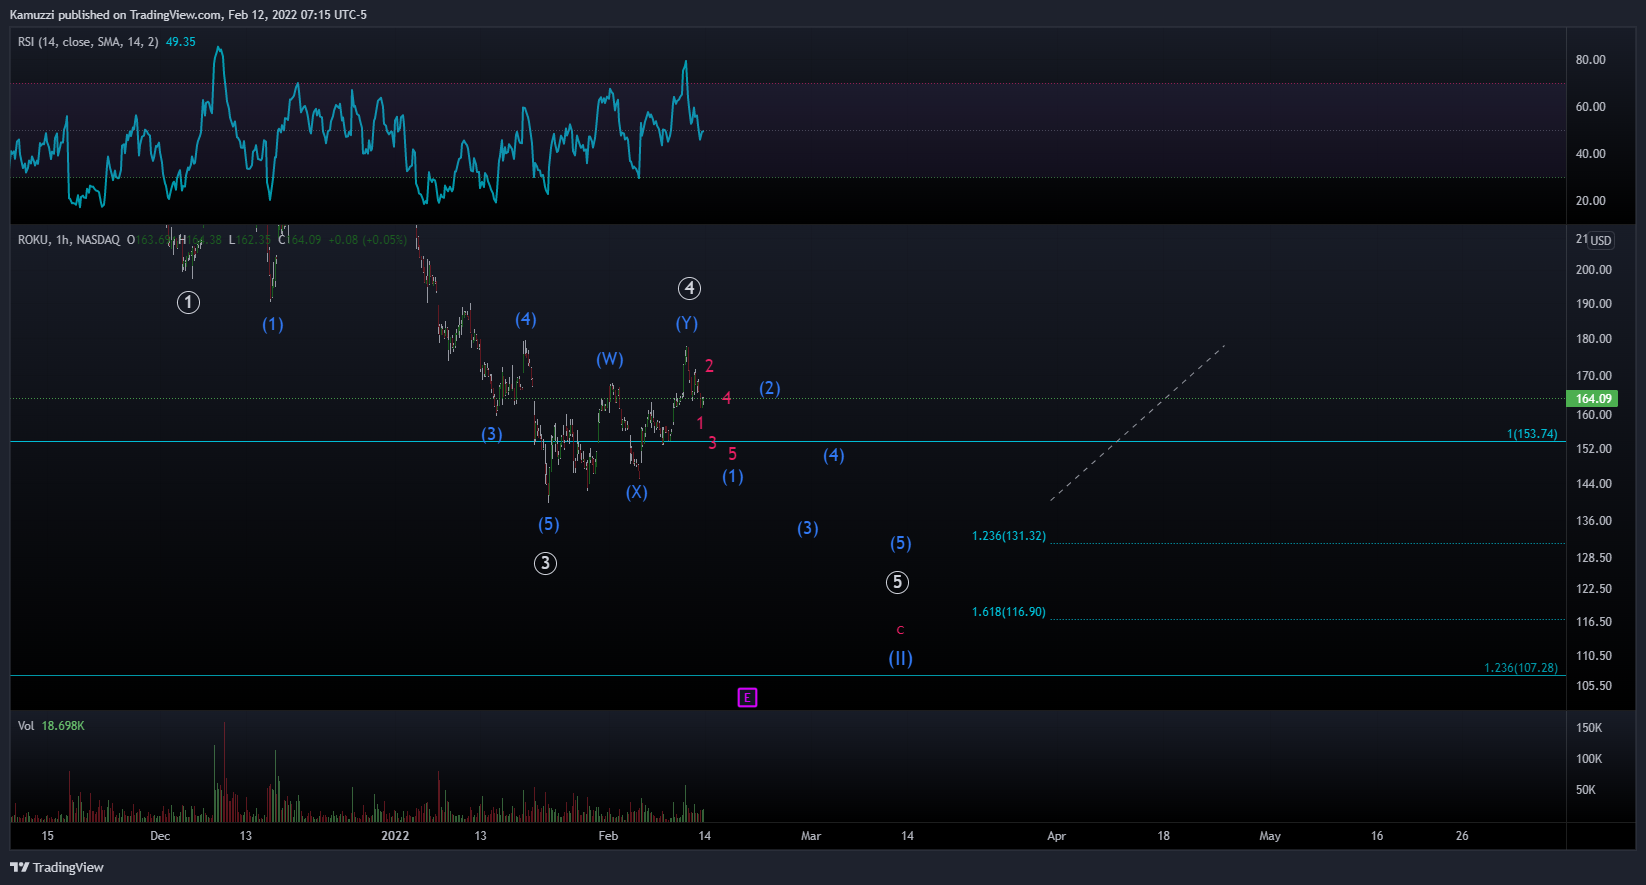Viewport: 1646px width, 885px height.
Task: Click the RSI value 49.35
Action: tap(180, 42)
